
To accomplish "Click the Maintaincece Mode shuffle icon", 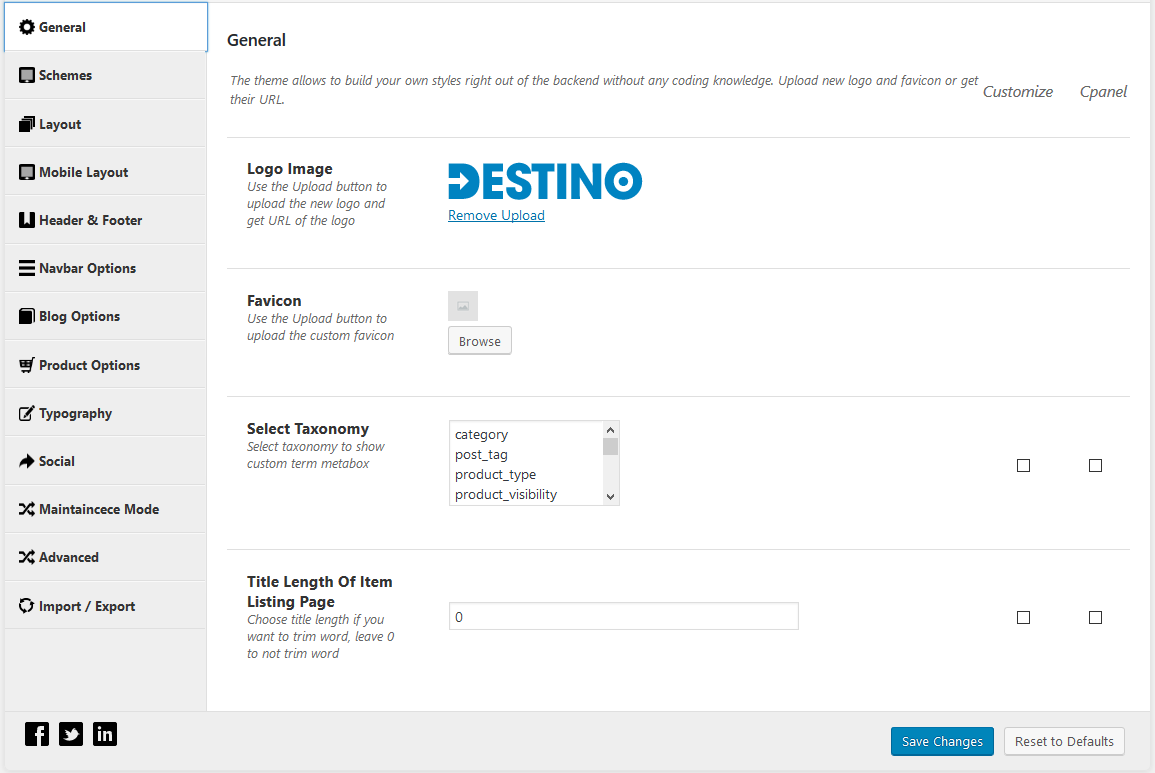I will tap(27, 509).
